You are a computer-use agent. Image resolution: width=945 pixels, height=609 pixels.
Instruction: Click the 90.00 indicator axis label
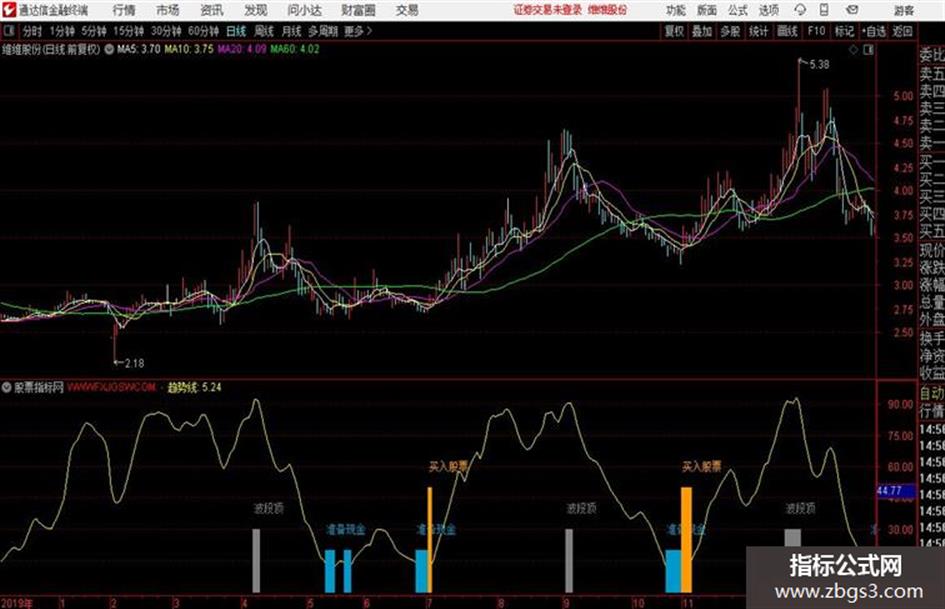pos(900,404)
